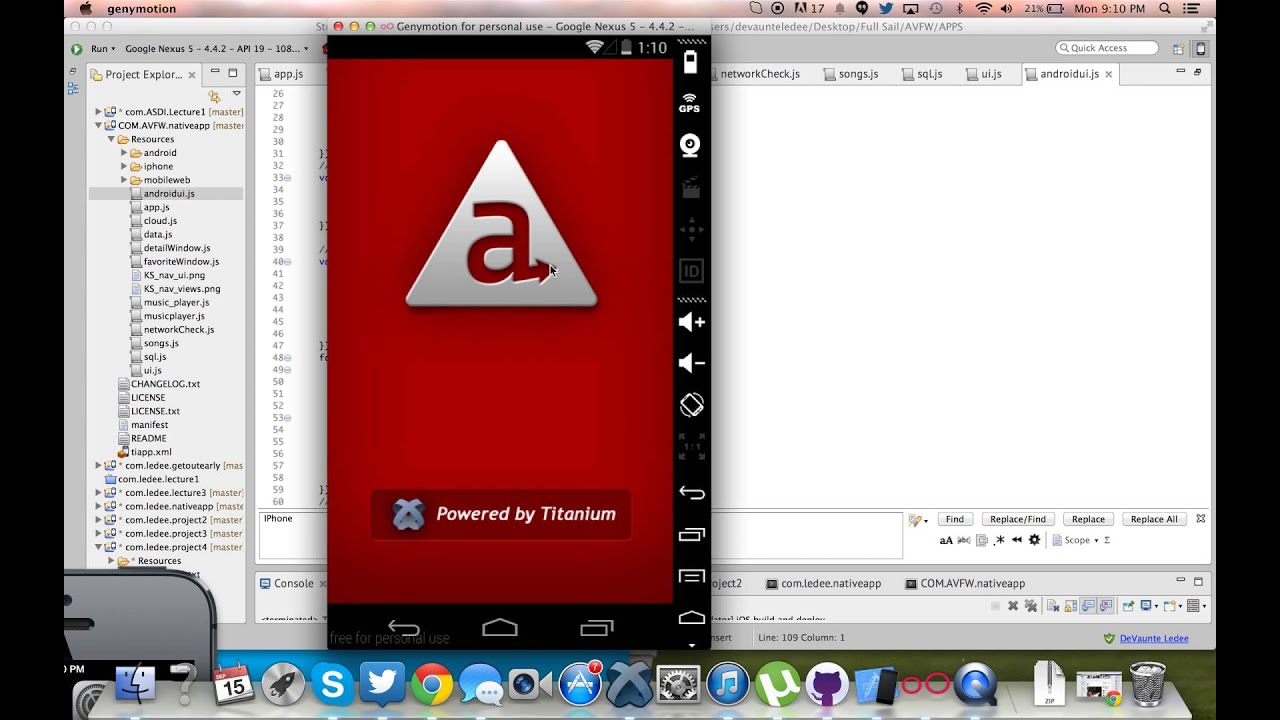Open the App Store from the Dock
1280x720 pixels.
pos(580,684)
